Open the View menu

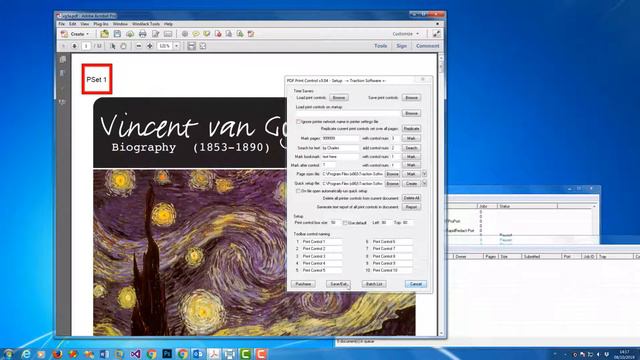click(84, 24)
